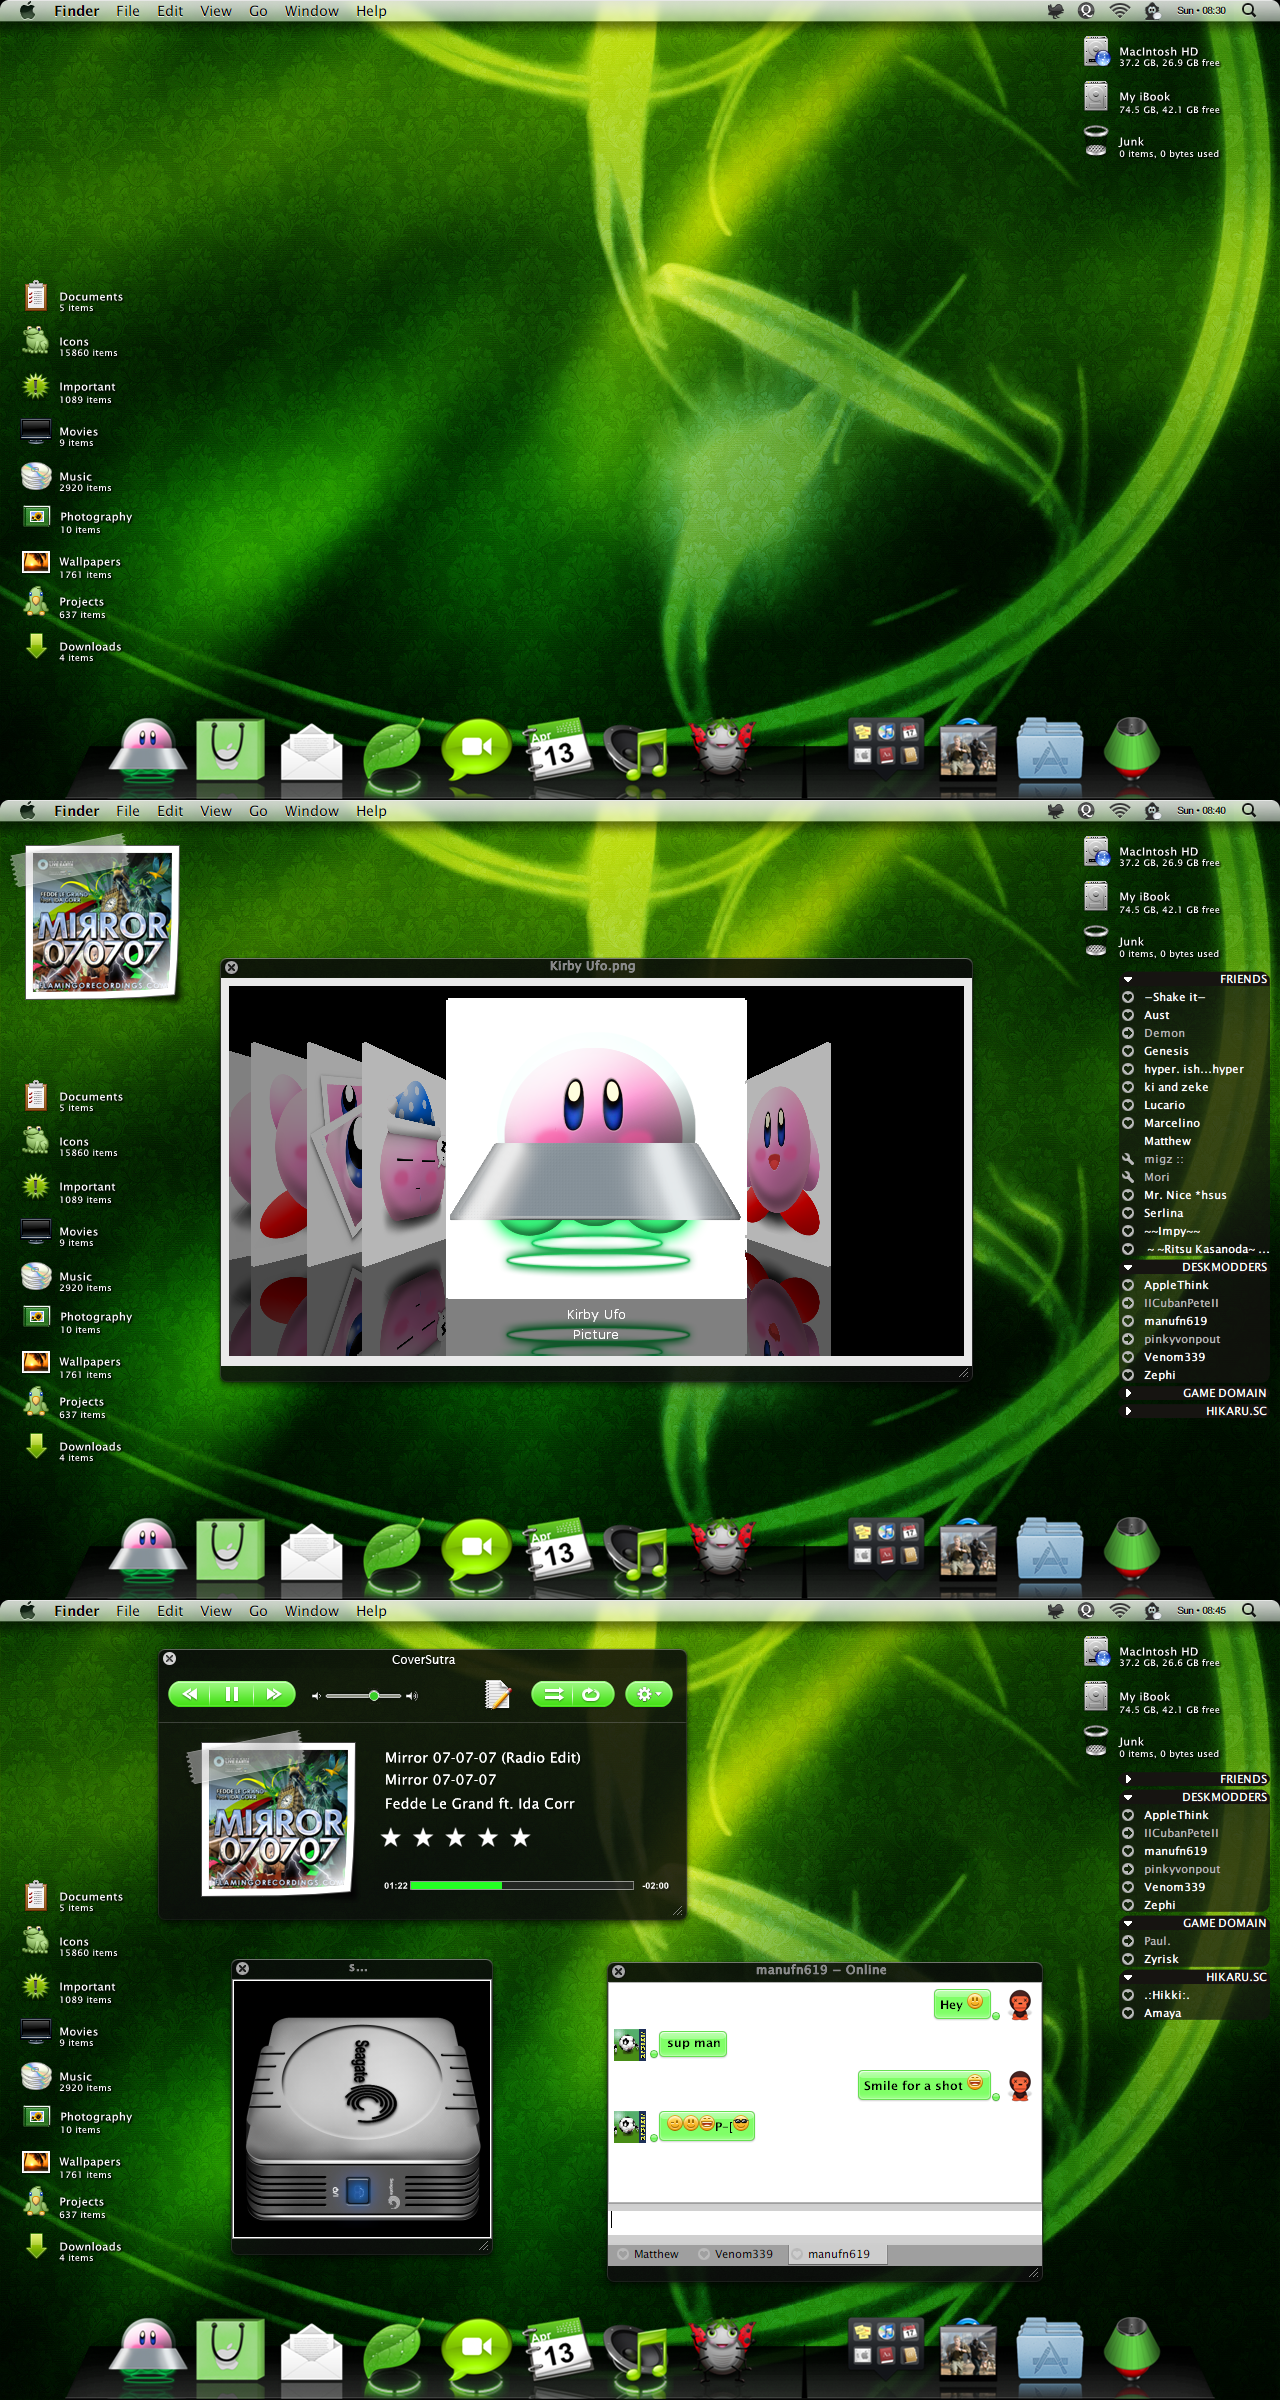Select buddy Lucario in the buddy list
This screenshot has width=1280, height=2400.
point(1164,1105)
